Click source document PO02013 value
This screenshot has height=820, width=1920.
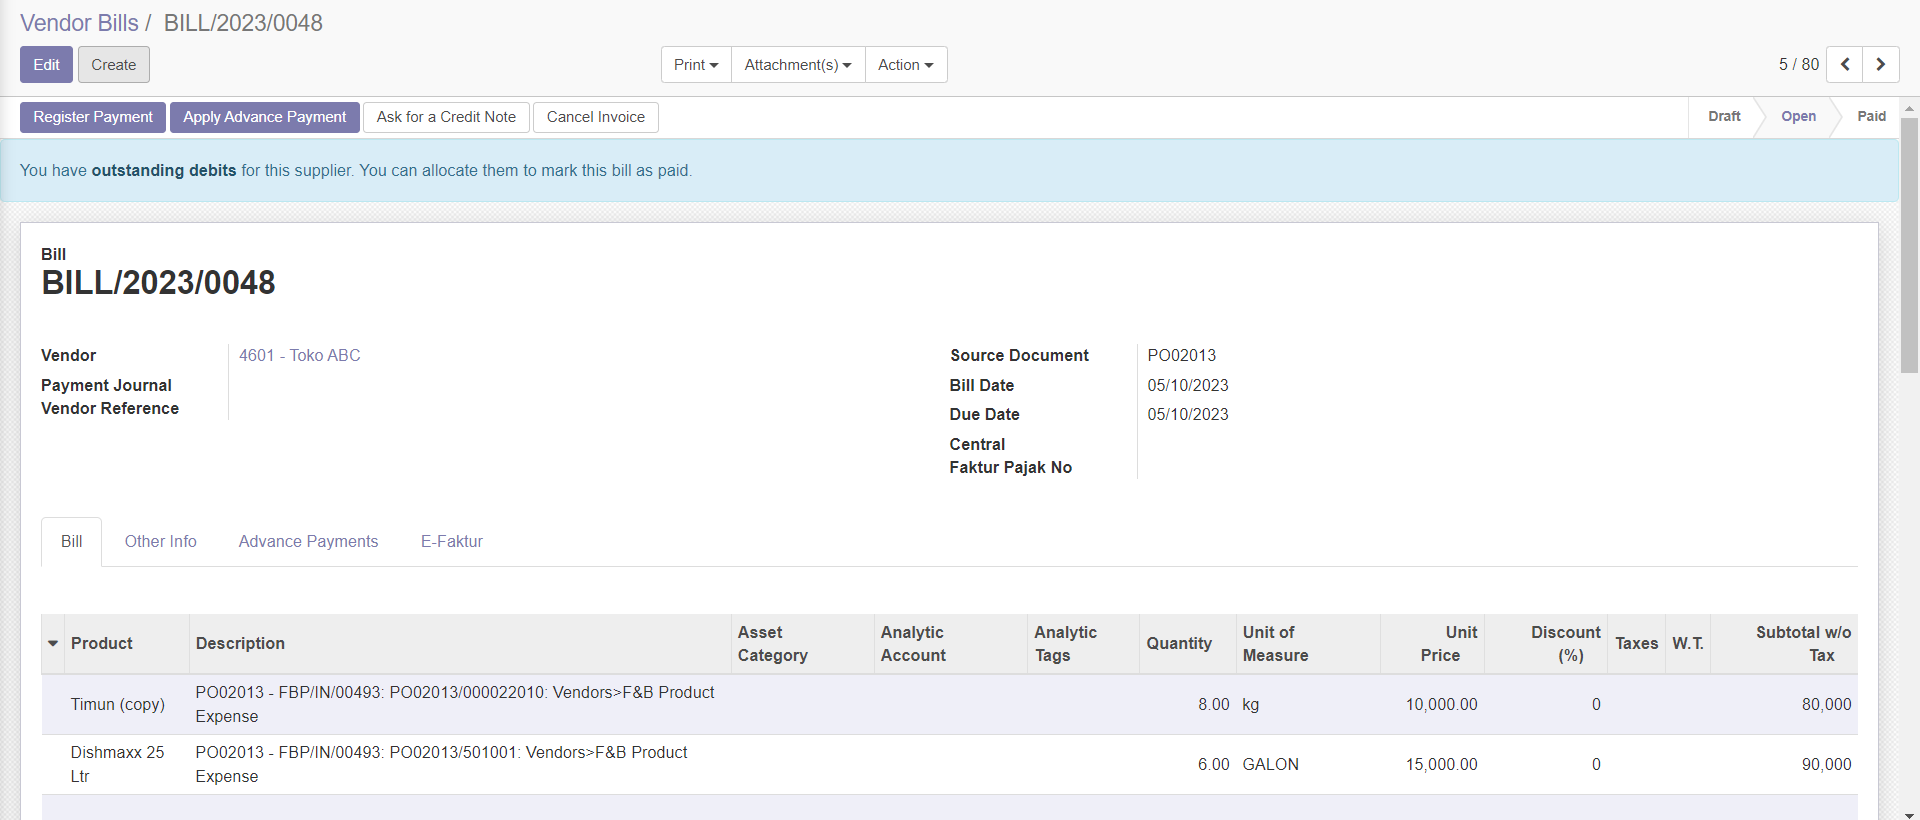pyautogui.click(x=1181, y=355)
